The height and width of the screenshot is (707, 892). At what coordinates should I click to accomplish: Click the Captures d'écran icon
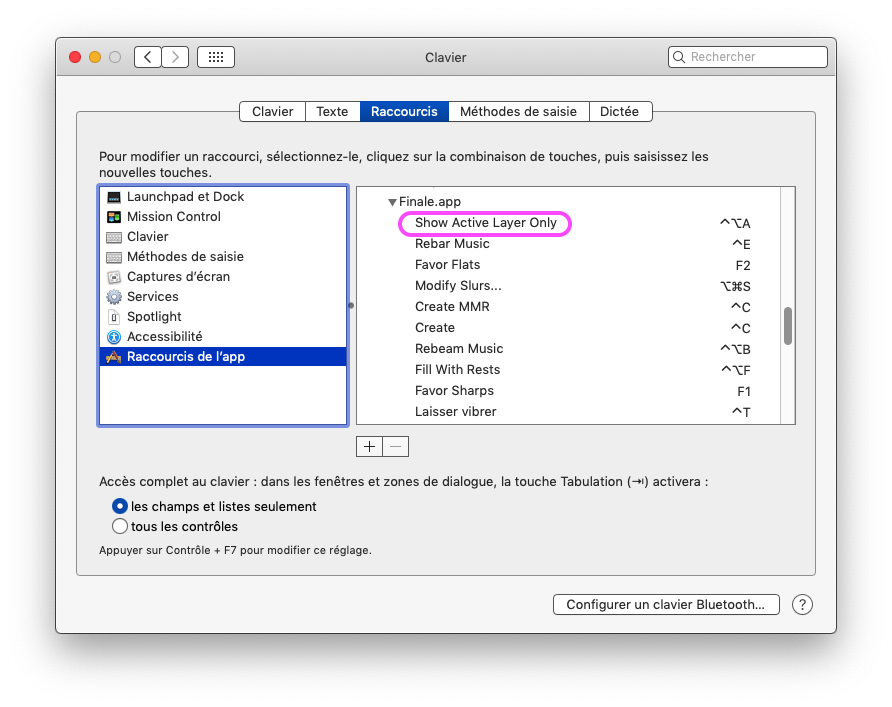click(x=114, y=277)
